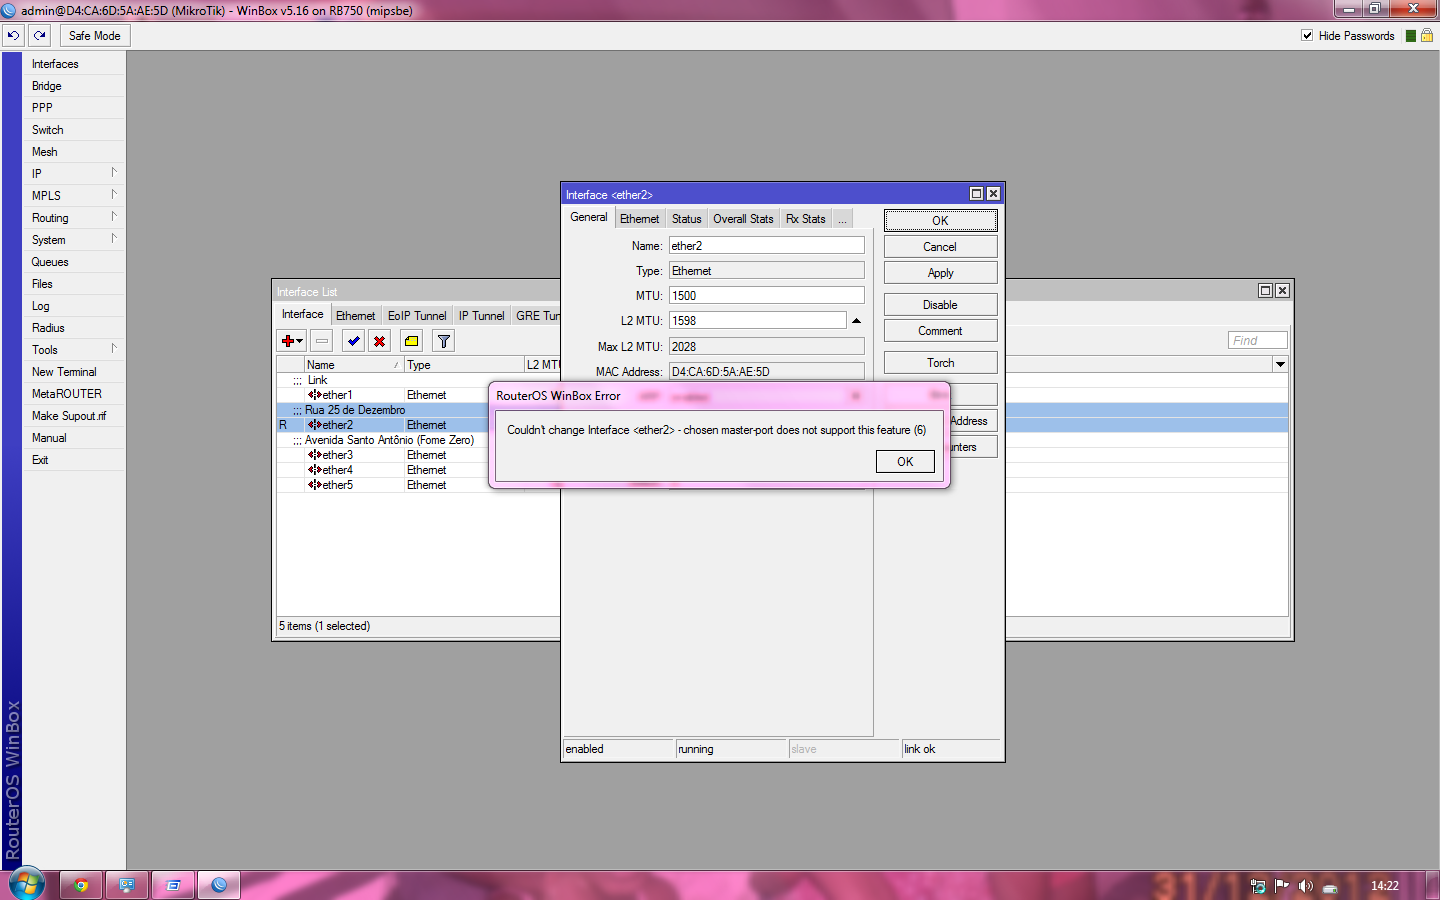Expand the IP submenu arrow in the sidebar
This screenshot has height=900, width=1440.
[x=114, y=172]
